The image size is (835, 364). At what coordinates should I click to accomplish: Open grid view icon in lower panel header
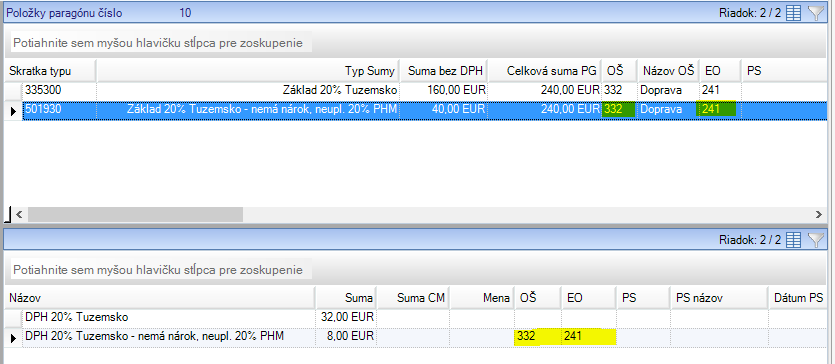pyautogui.click(x=793, y=240)
